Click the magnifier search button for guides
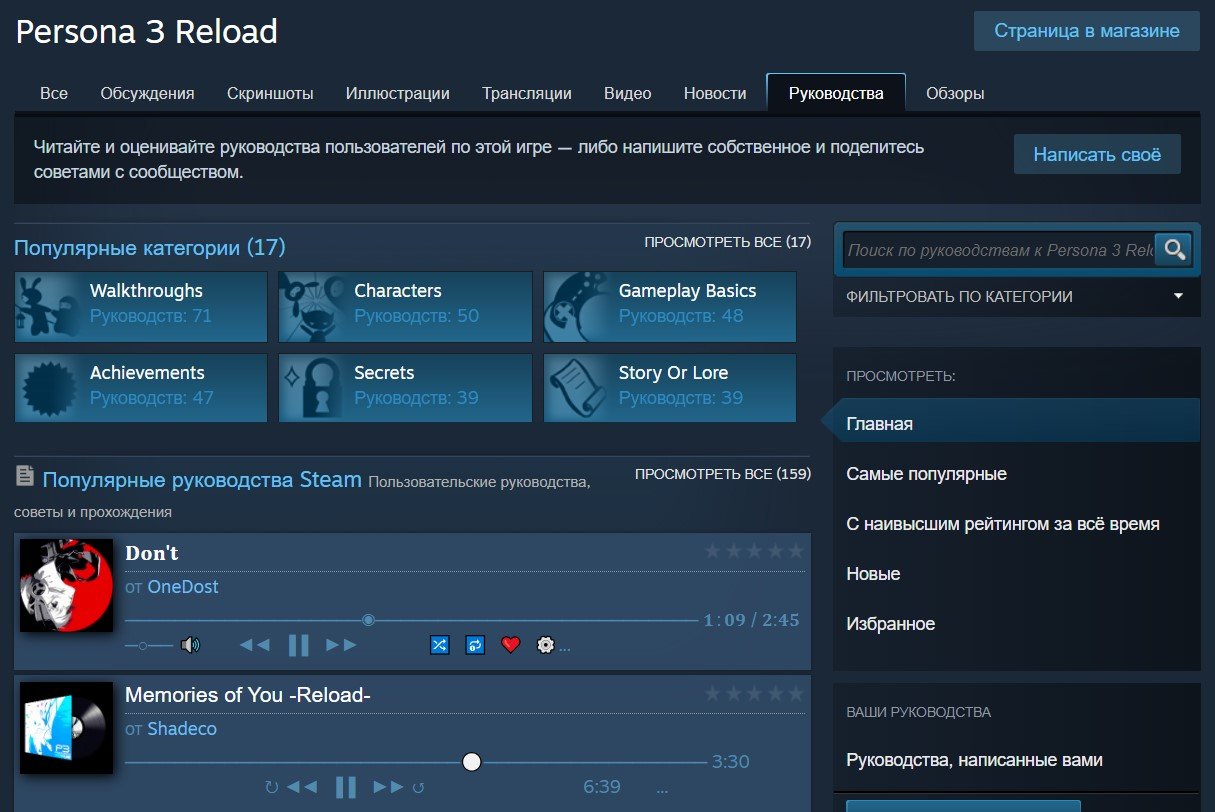This screenshot has height=812, width=1215. click(x=1174, y=249)
